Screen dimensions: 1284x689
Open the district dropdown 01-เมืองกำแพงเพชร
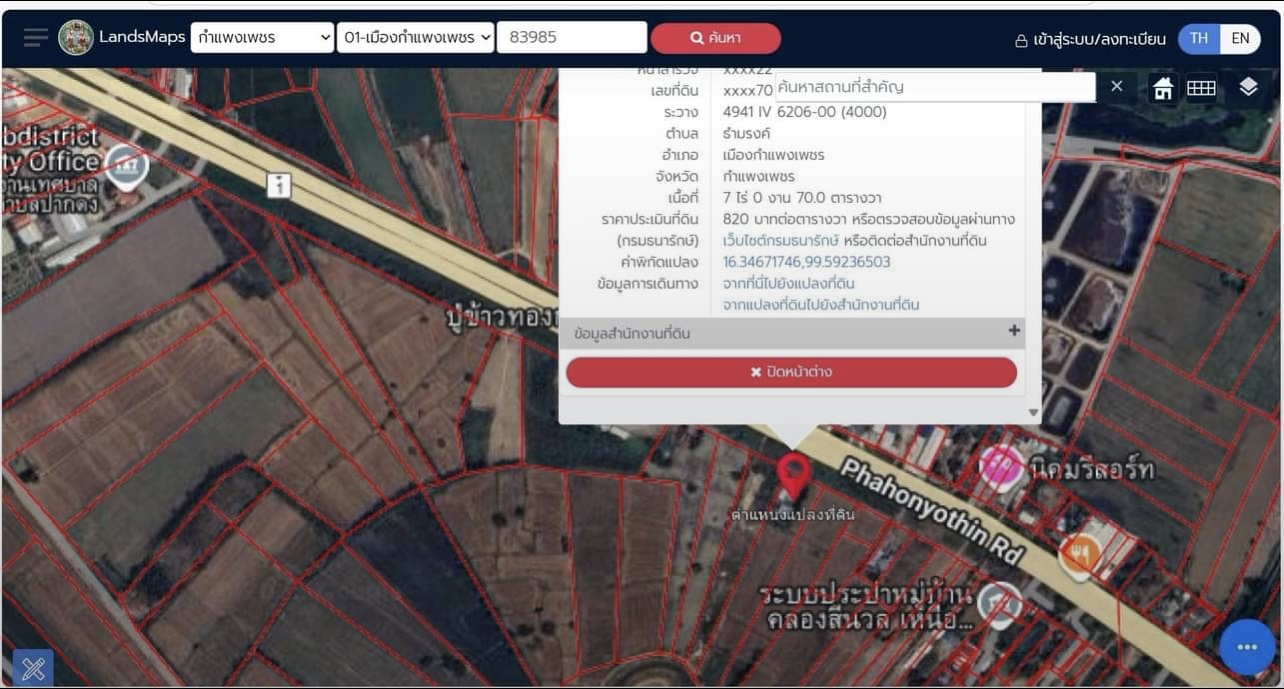click(x=416, y=38)
